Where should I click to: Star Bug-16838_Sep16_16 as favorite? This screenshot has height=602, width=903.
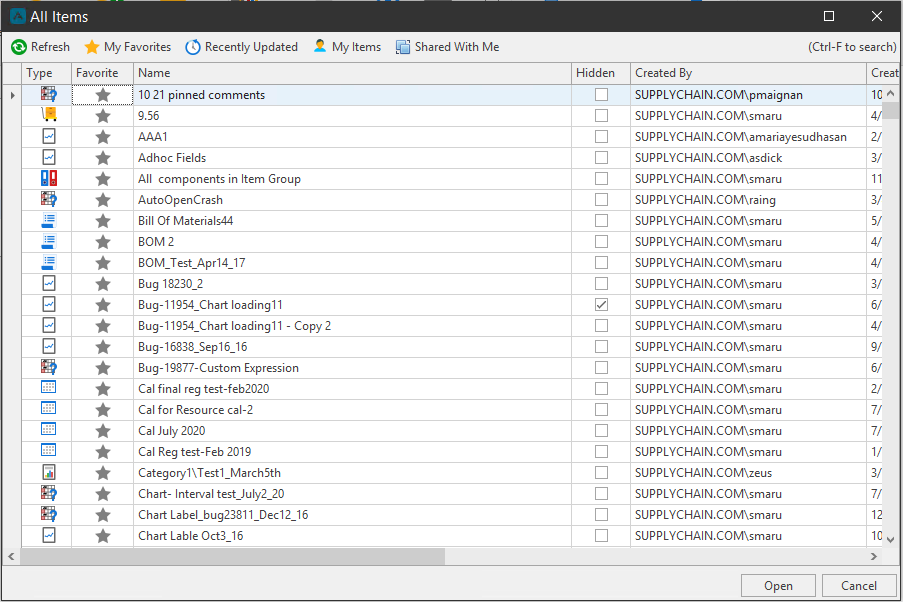click(103, 347)
